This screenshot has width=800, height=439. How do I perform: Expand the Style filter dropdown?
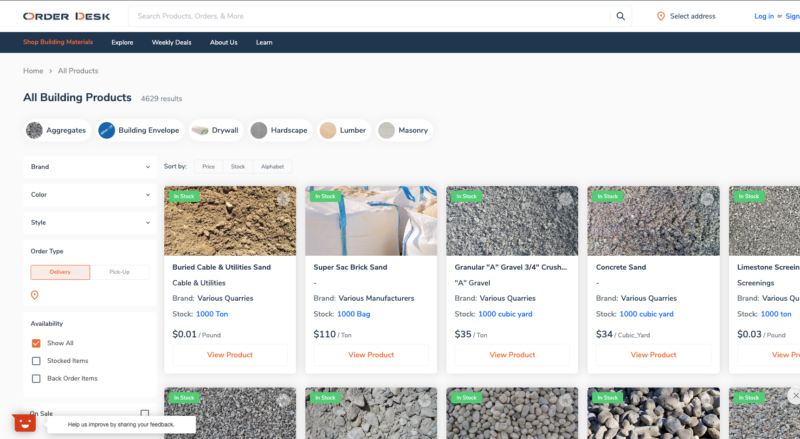[90, 223]
